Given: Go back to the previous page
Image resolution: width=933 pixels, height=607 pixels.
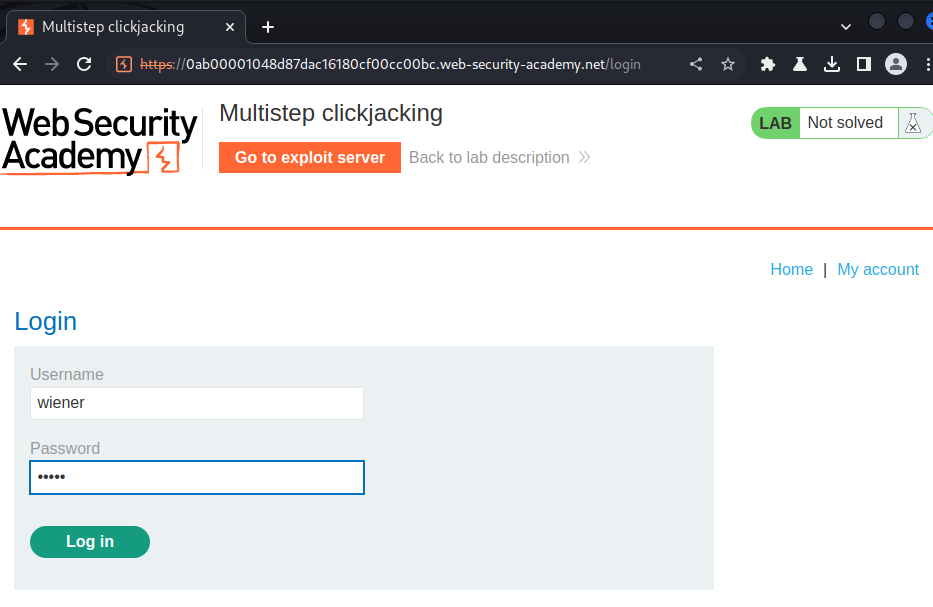Looking at the screenshot, I should click(20, 64).
